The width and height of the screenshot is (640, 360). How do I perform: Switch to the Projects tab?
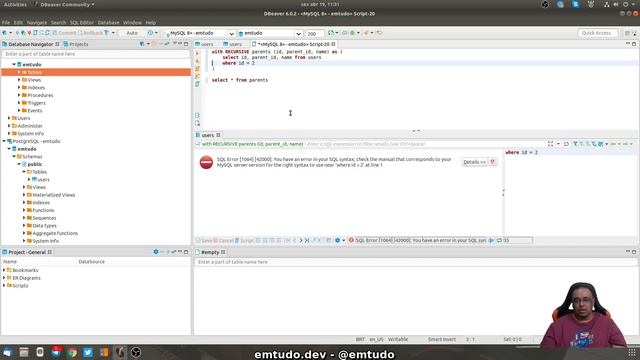76,44
